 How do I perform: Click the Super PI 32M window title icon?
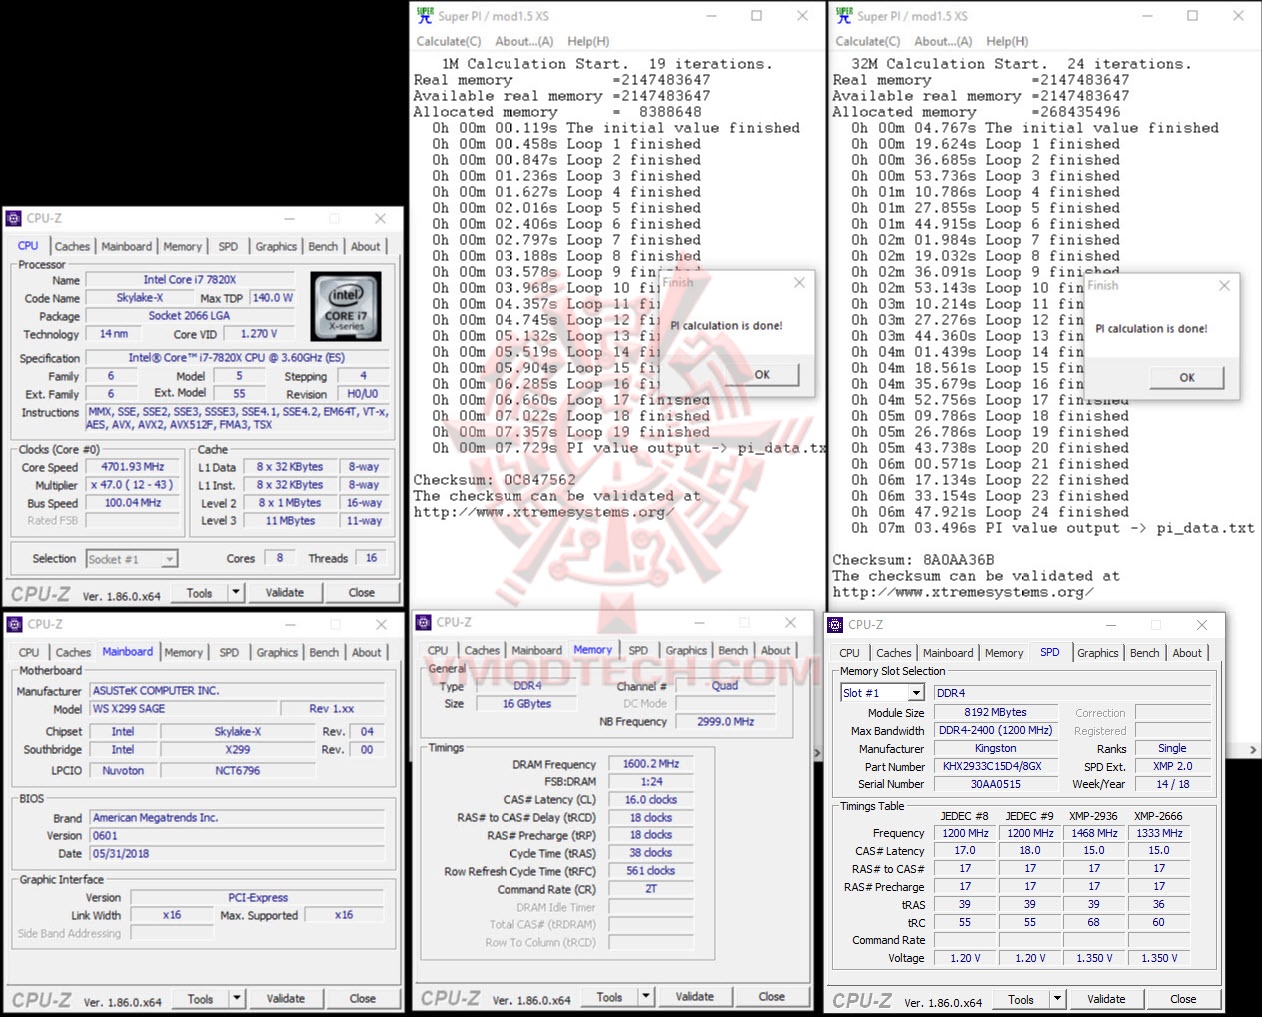[844, 15]
